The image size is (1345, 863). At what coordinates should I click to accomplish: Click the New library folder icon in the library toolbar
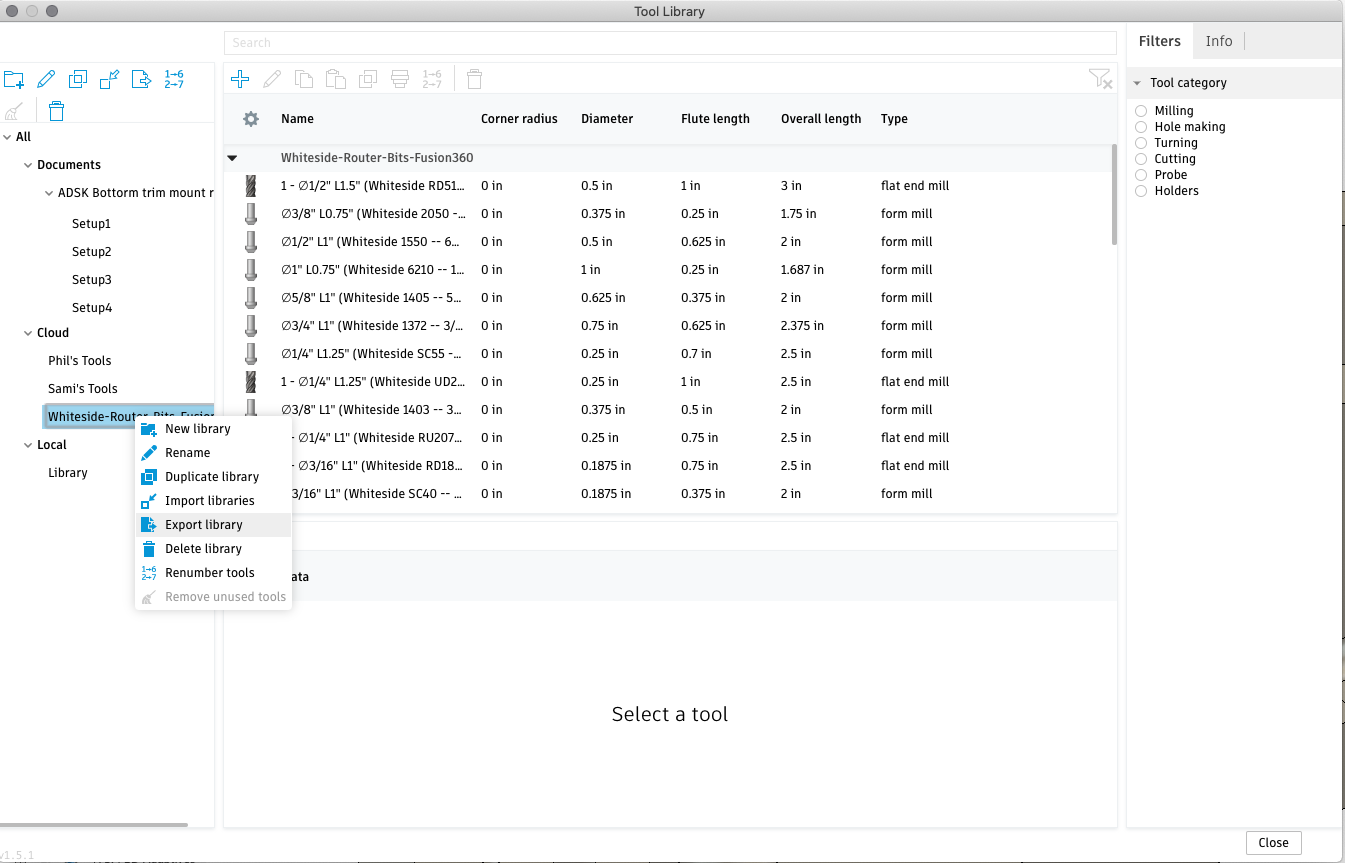pyautogui.click(x=14, y=79)
